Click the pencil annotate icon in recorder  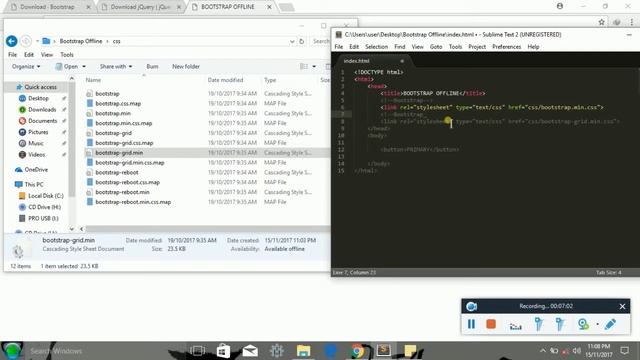coord(611,324)
